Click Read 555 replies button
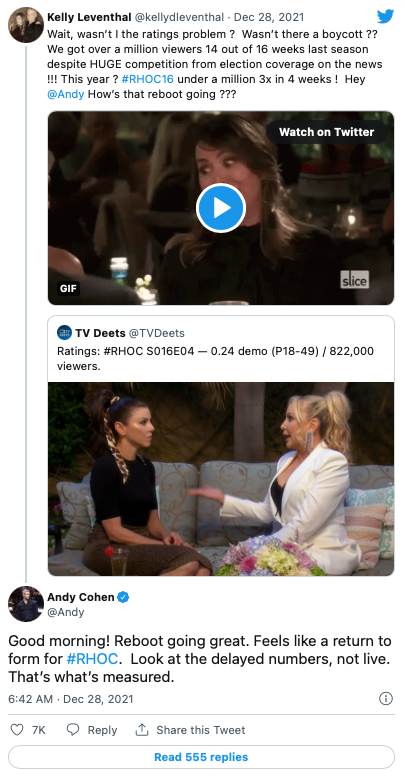Image resolution: width=405 pixels, height=776 pixels. pyautogui.click(x=202, y=757)
